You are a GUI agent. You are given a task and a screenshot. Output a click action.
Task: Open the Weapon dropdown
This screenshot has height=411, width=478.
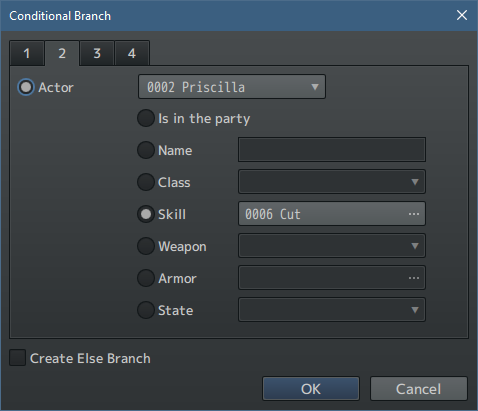[x=332, y=246]
